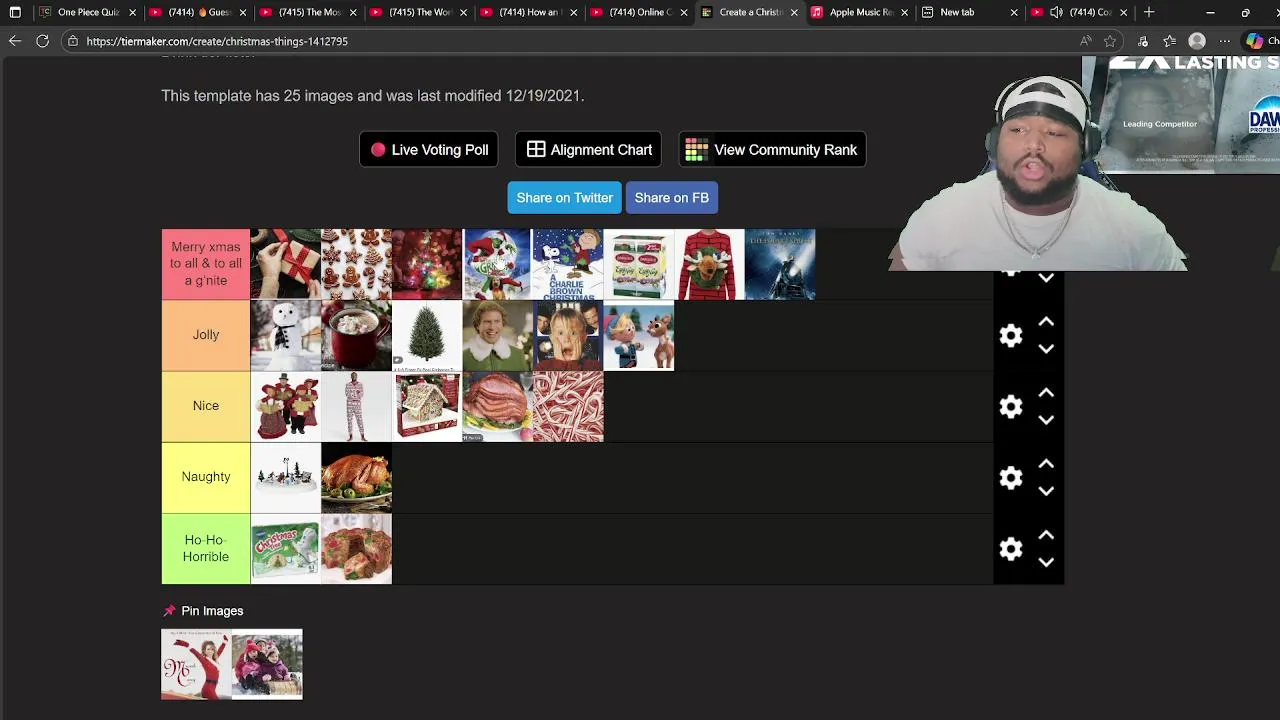
Task: Move Ho-Ho-Horrible tier up
Action: (x=1046, y=535)
